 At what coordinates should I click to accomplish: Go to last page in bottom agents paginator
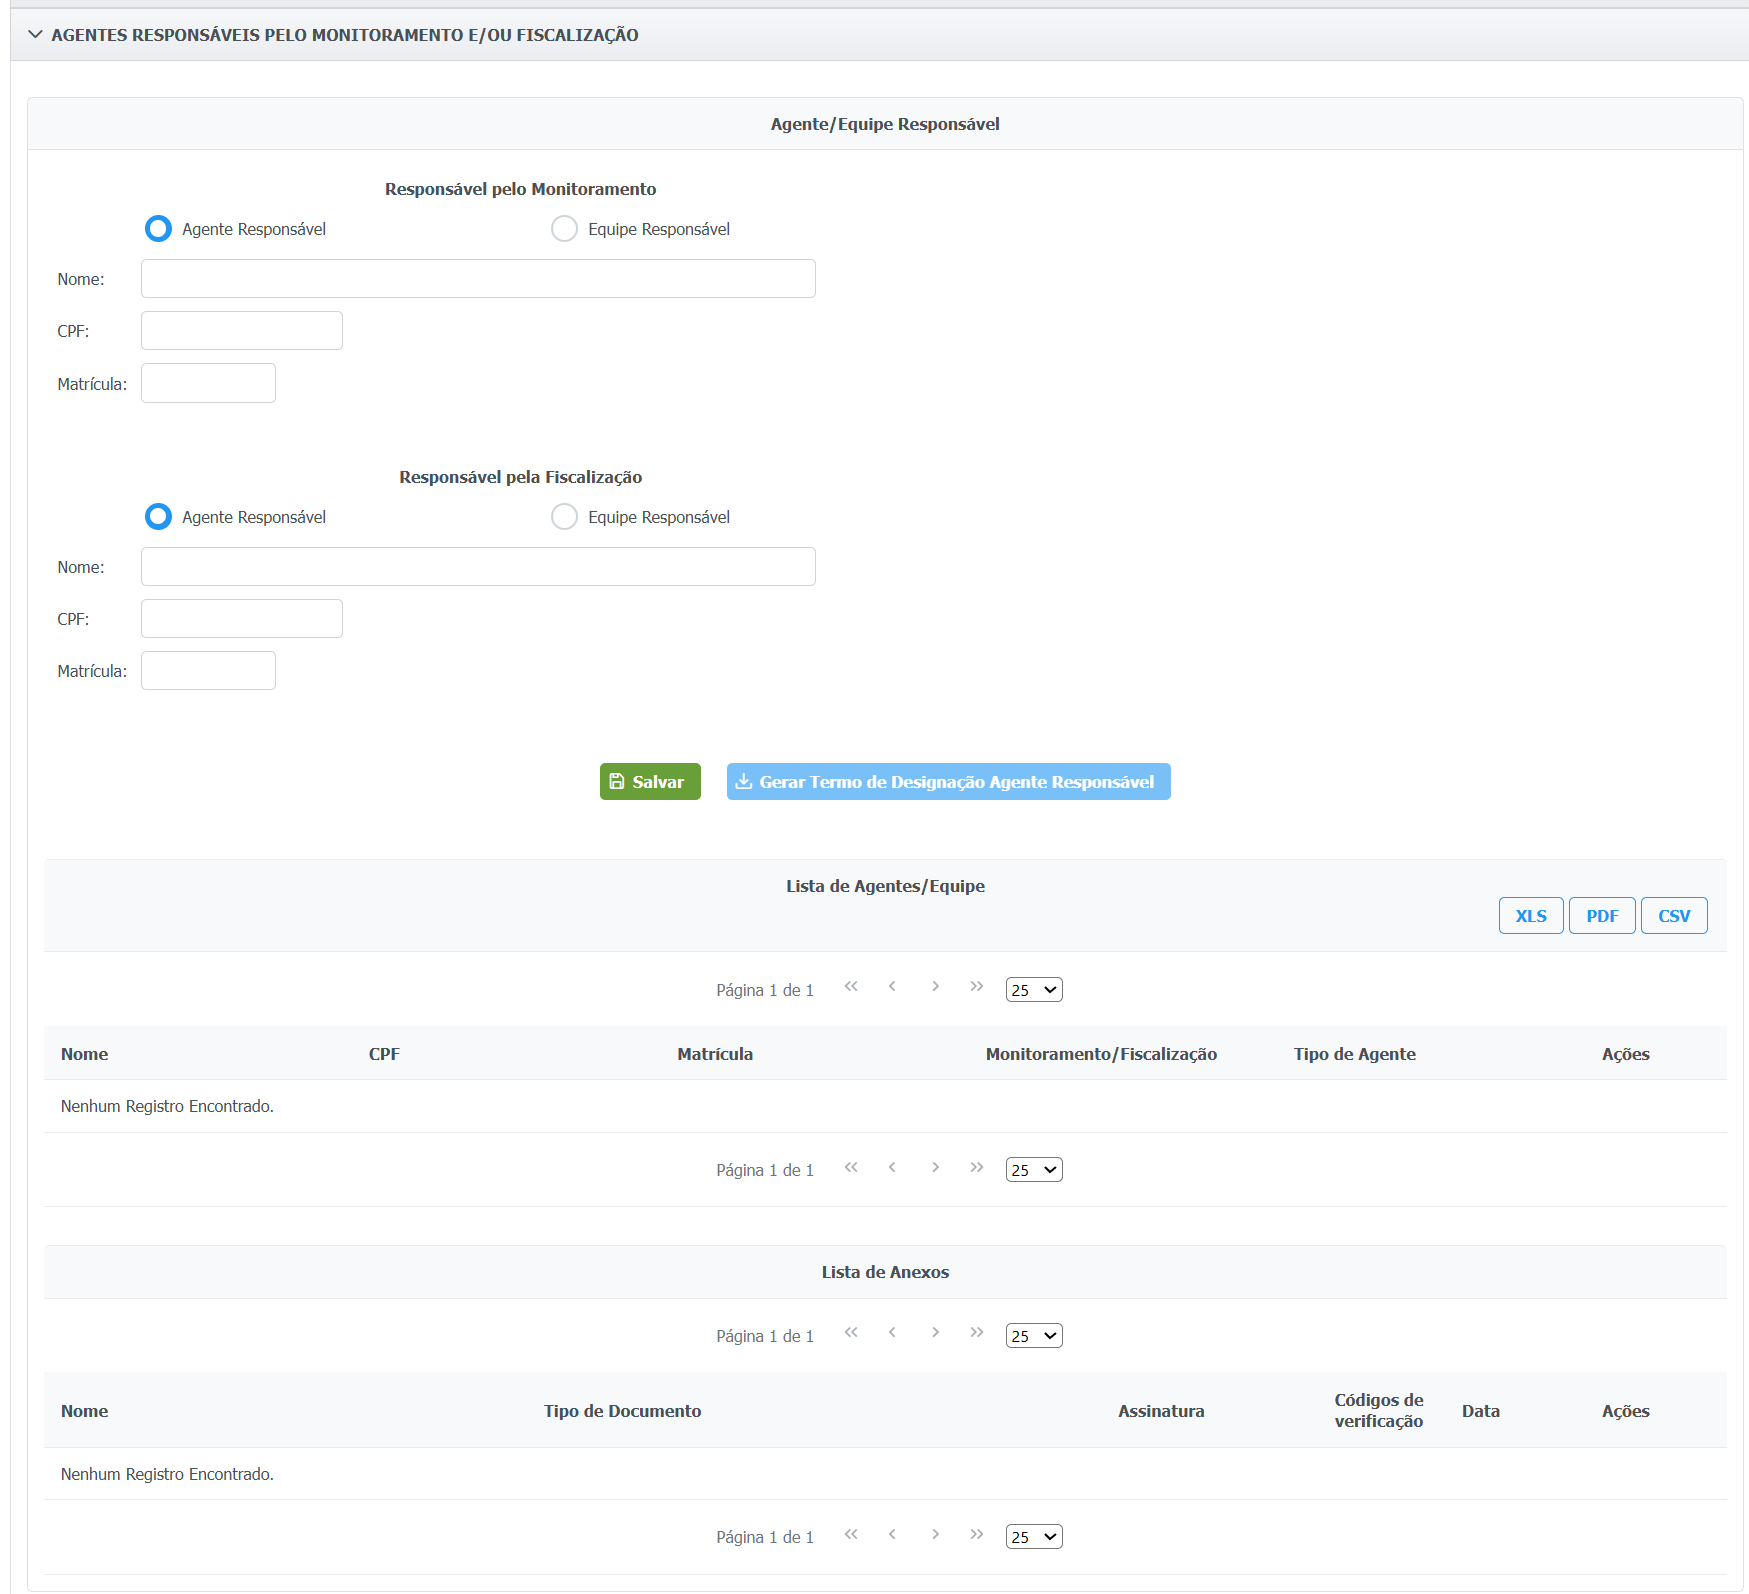[977, 1168]
